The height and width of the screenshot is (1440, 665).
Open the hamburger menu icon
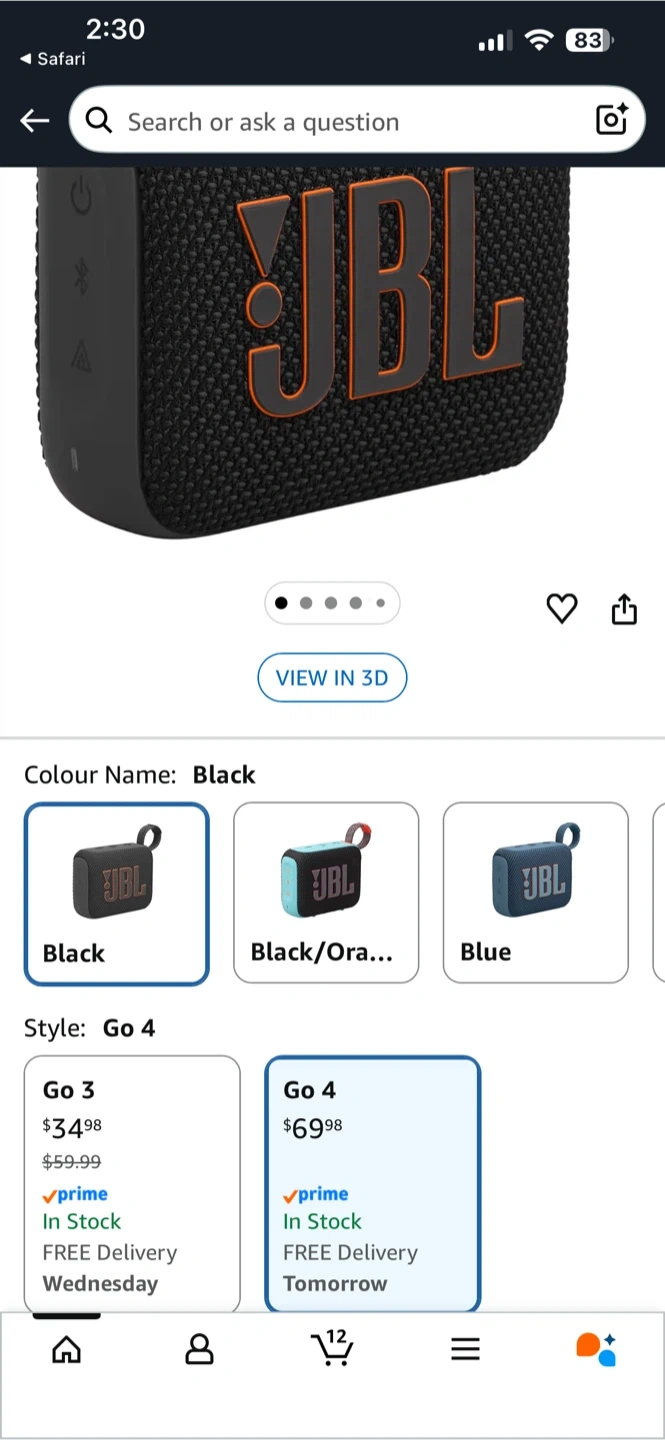[465, 1349]
